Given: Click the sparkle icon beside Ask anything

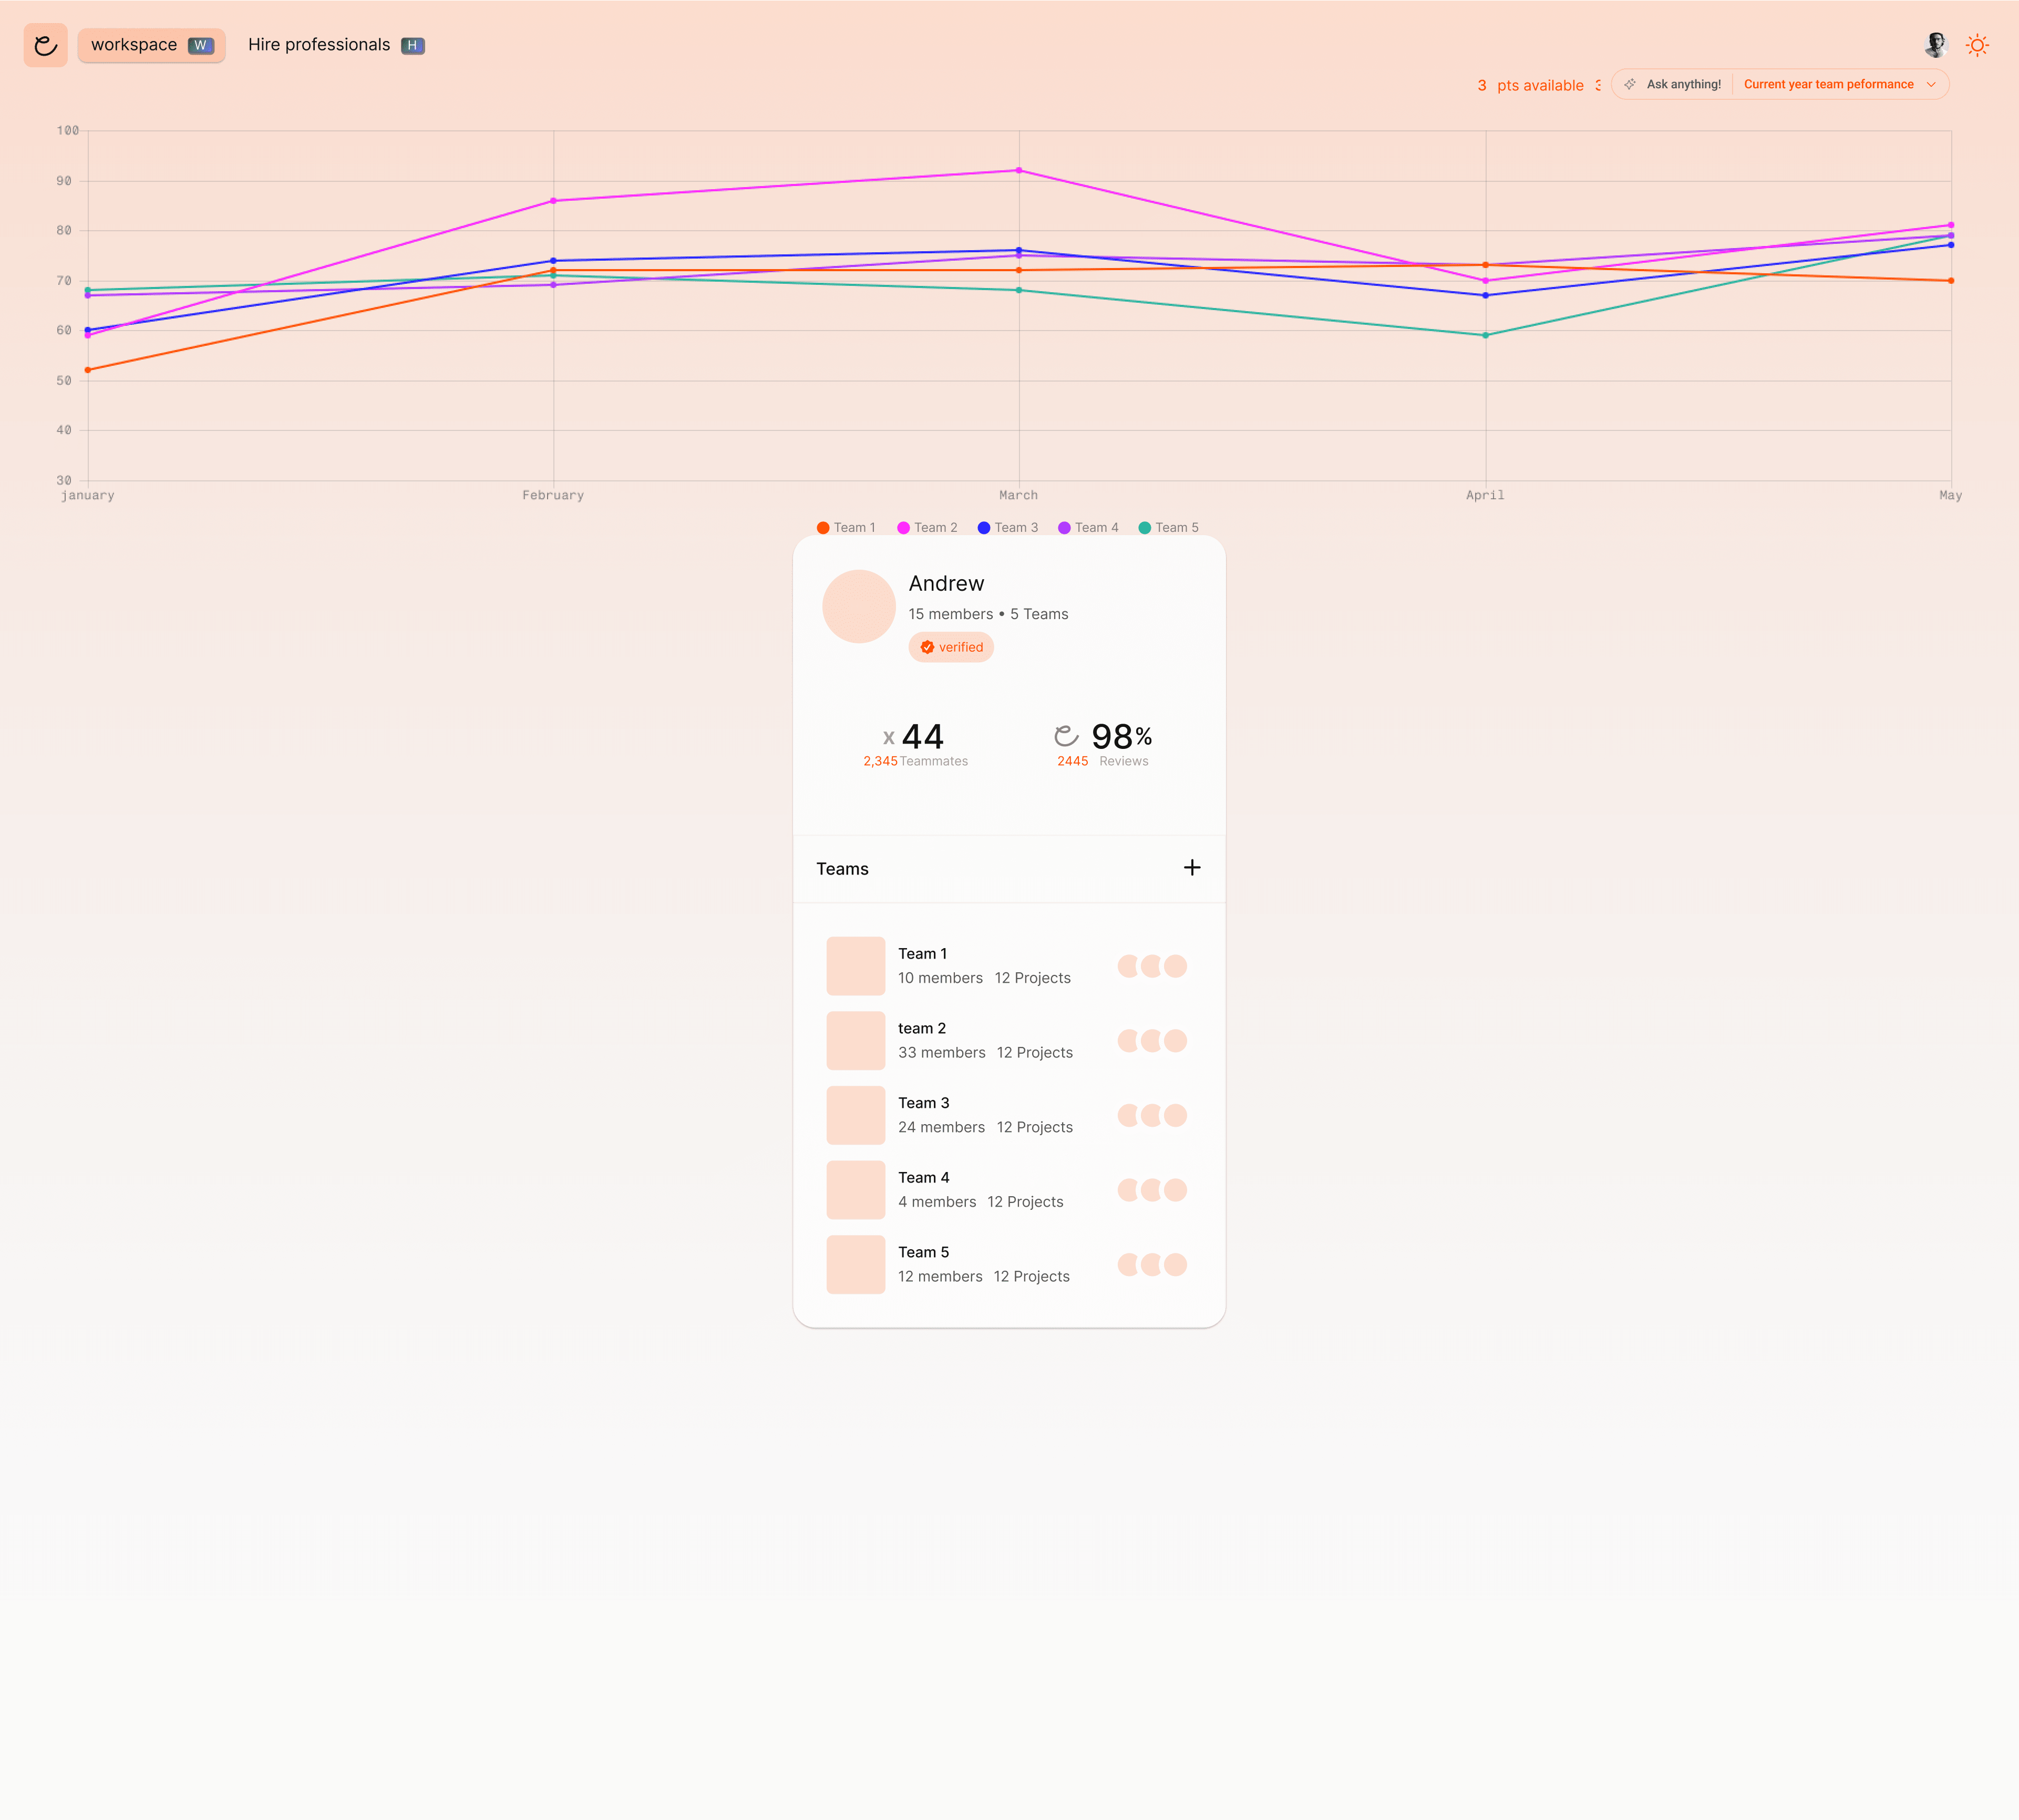Looking at the screenshot, I should pyautogui.click(x=1630, y=84).
